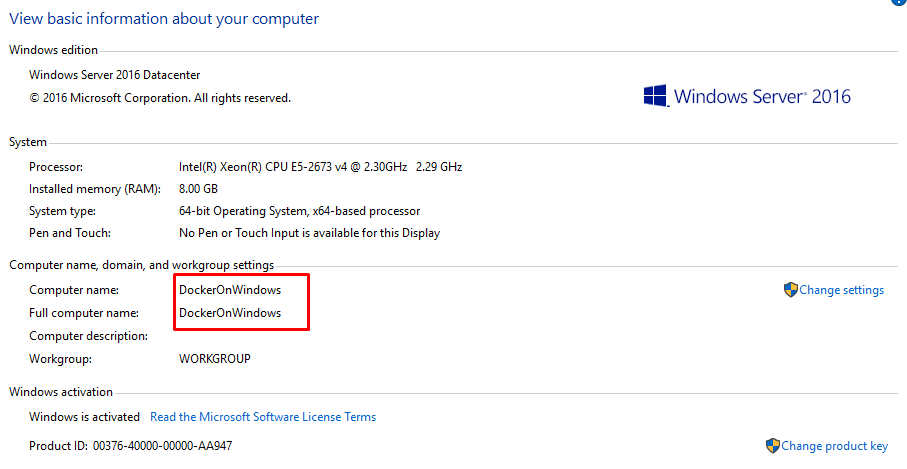Click the Microsoft Corporation copyright notice
This screenshot has width=907, height=469.
pyautogui.click(x=160, y=98)
